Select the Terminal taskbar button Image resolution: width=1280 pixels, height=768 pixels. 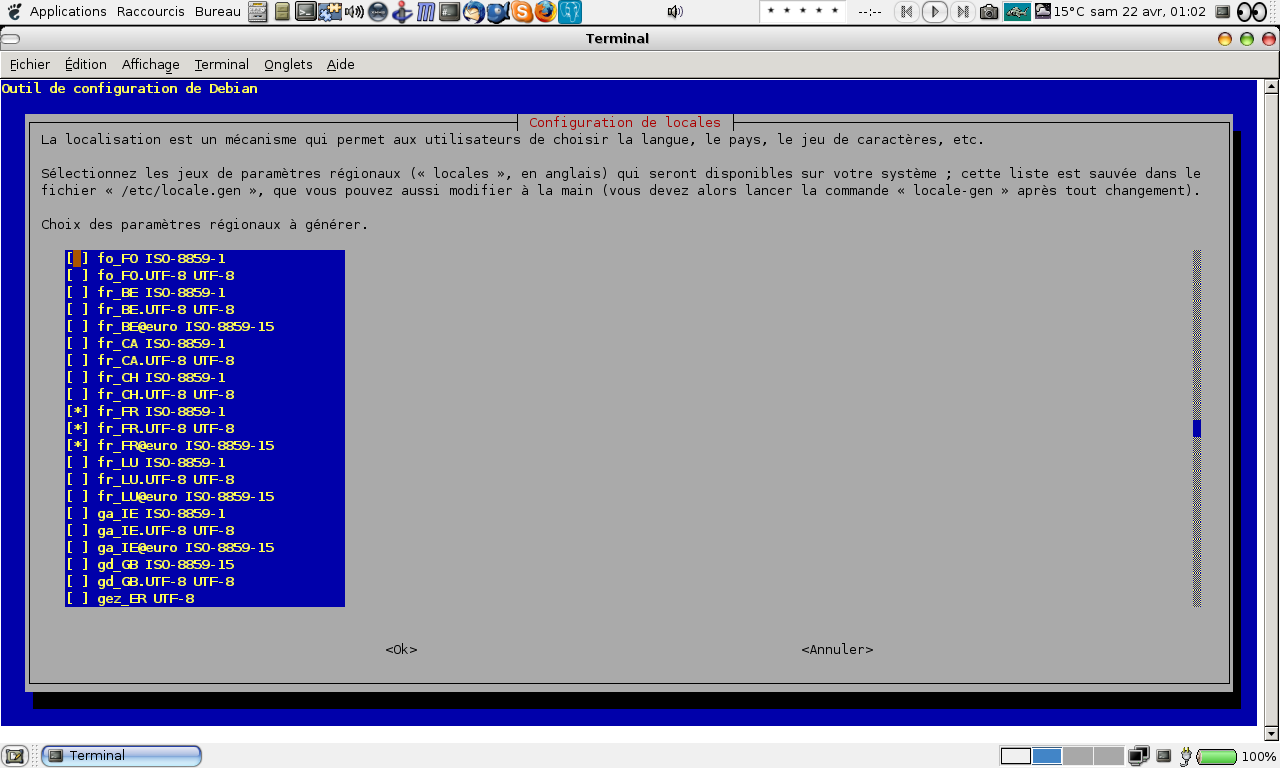(x=121, y=756)
